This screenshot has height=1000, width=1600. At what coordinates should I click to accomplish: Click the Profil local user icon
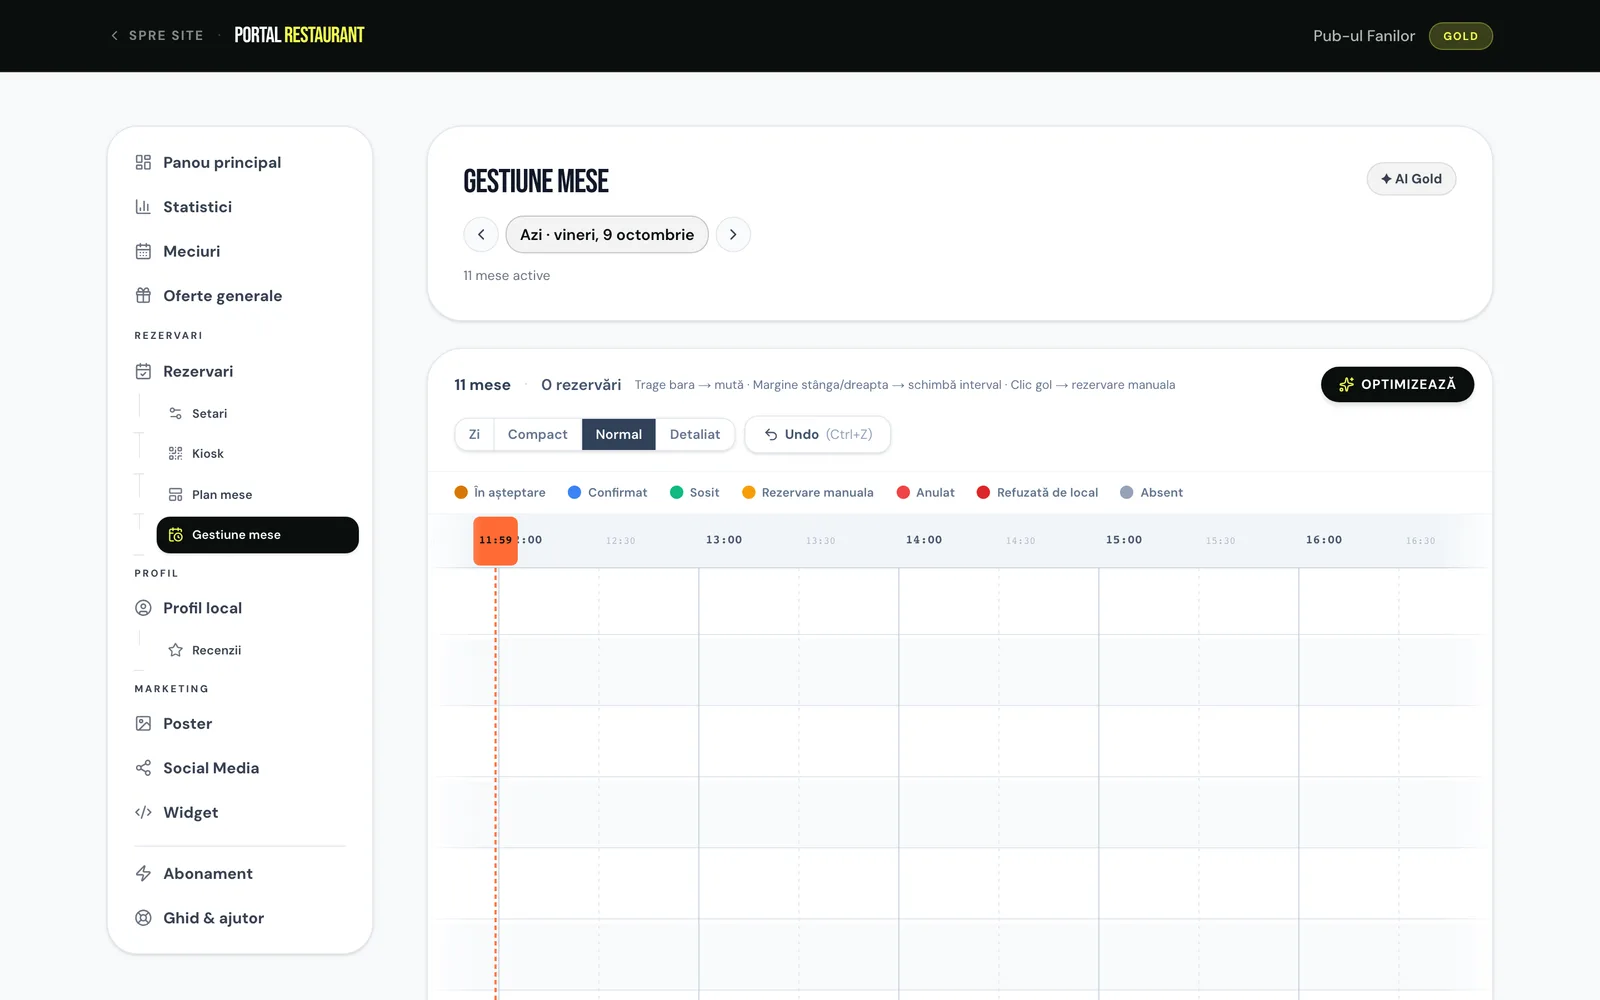pyautogui.click(x=143, y=608)
